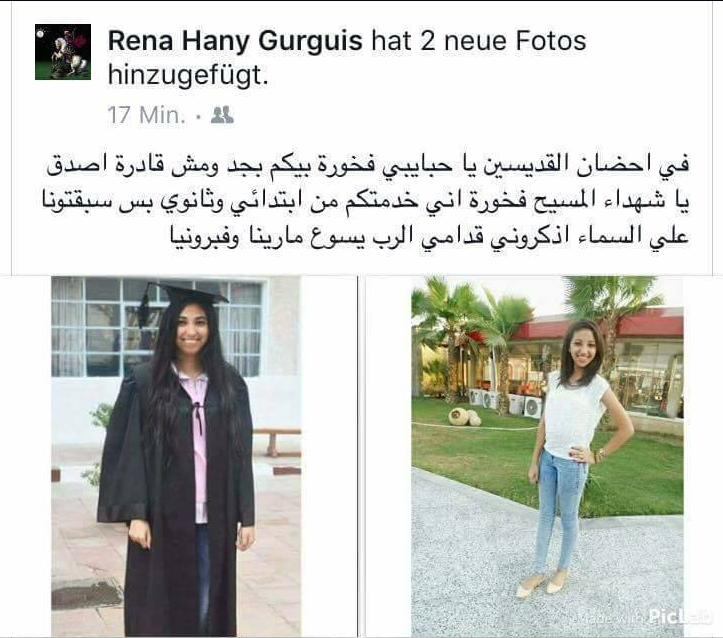Viewport: 723px width, 638px height.
Task: Click the clay pots on the lawn
Action: coord(465,417)
